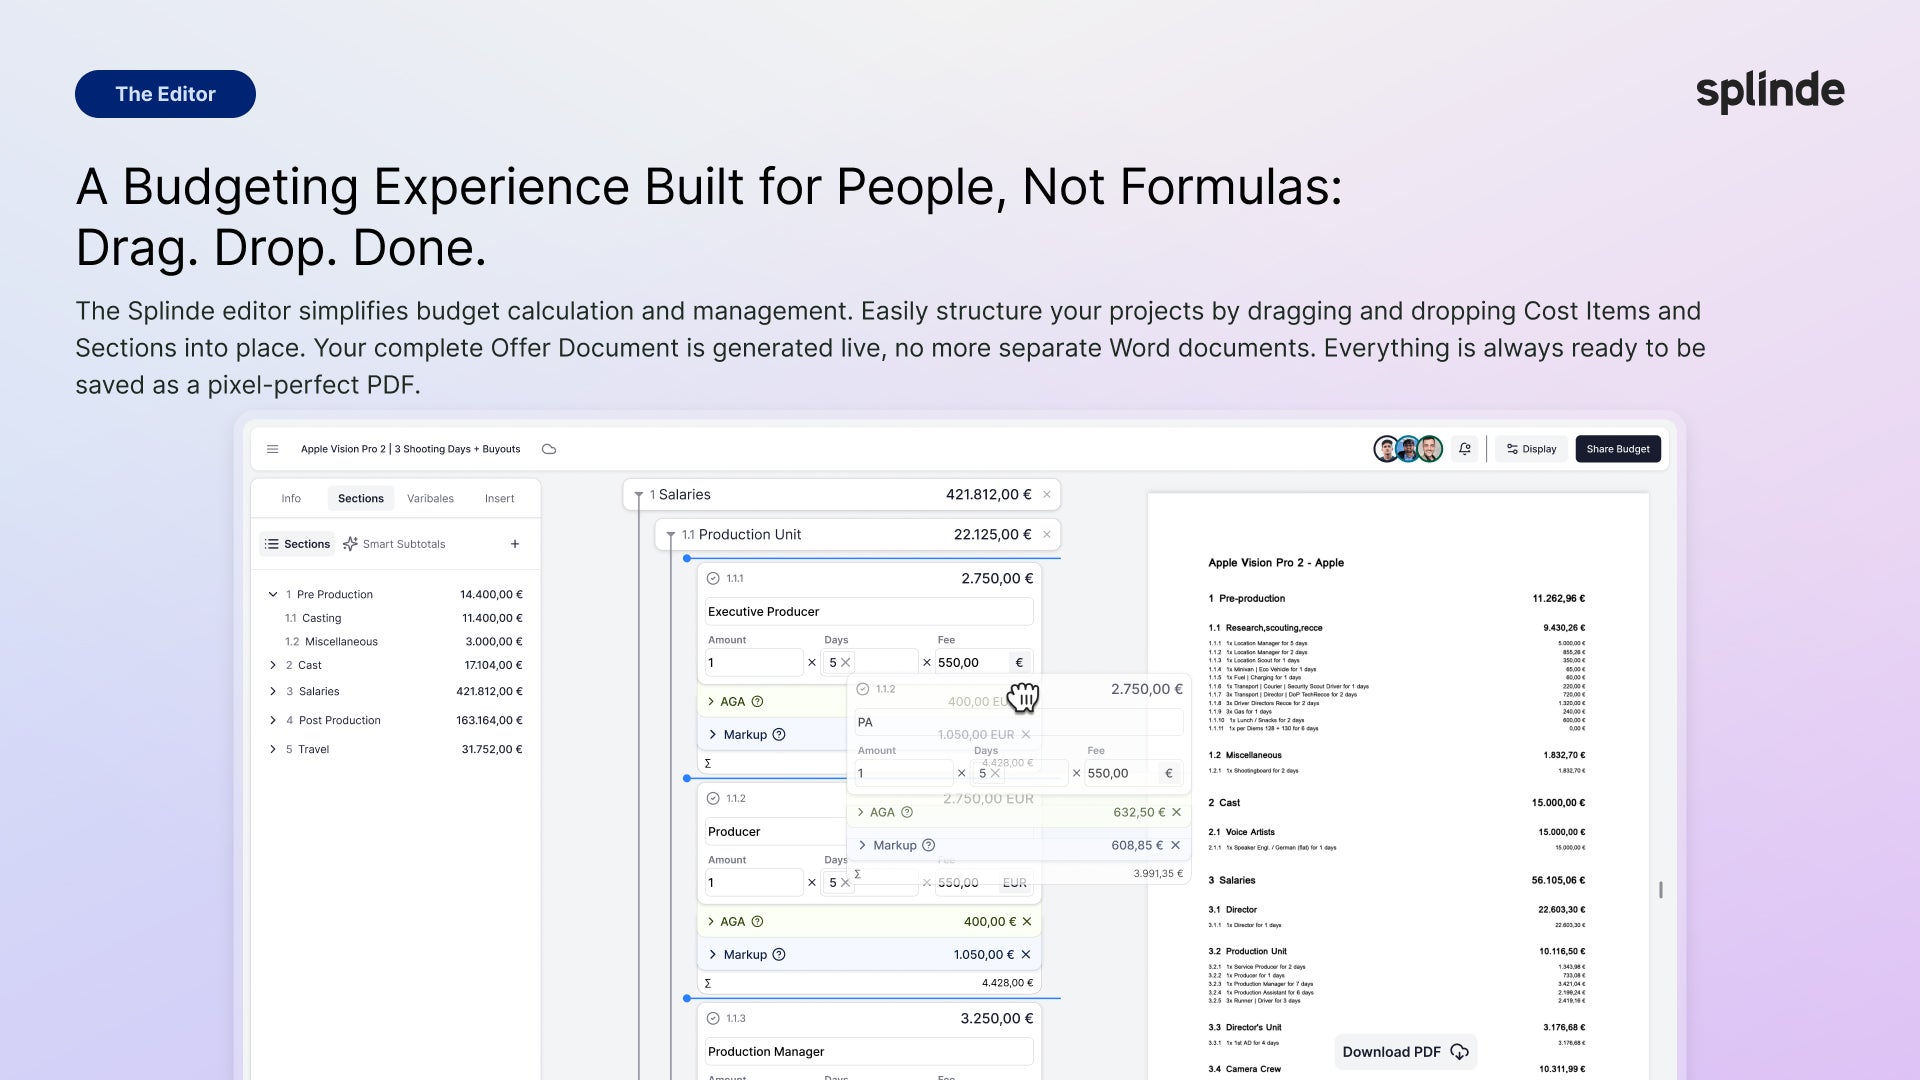The width and height of the screenshot is (1920, 1080).
Task: Select the Sections list view toggle
Action: click(298, 544)
